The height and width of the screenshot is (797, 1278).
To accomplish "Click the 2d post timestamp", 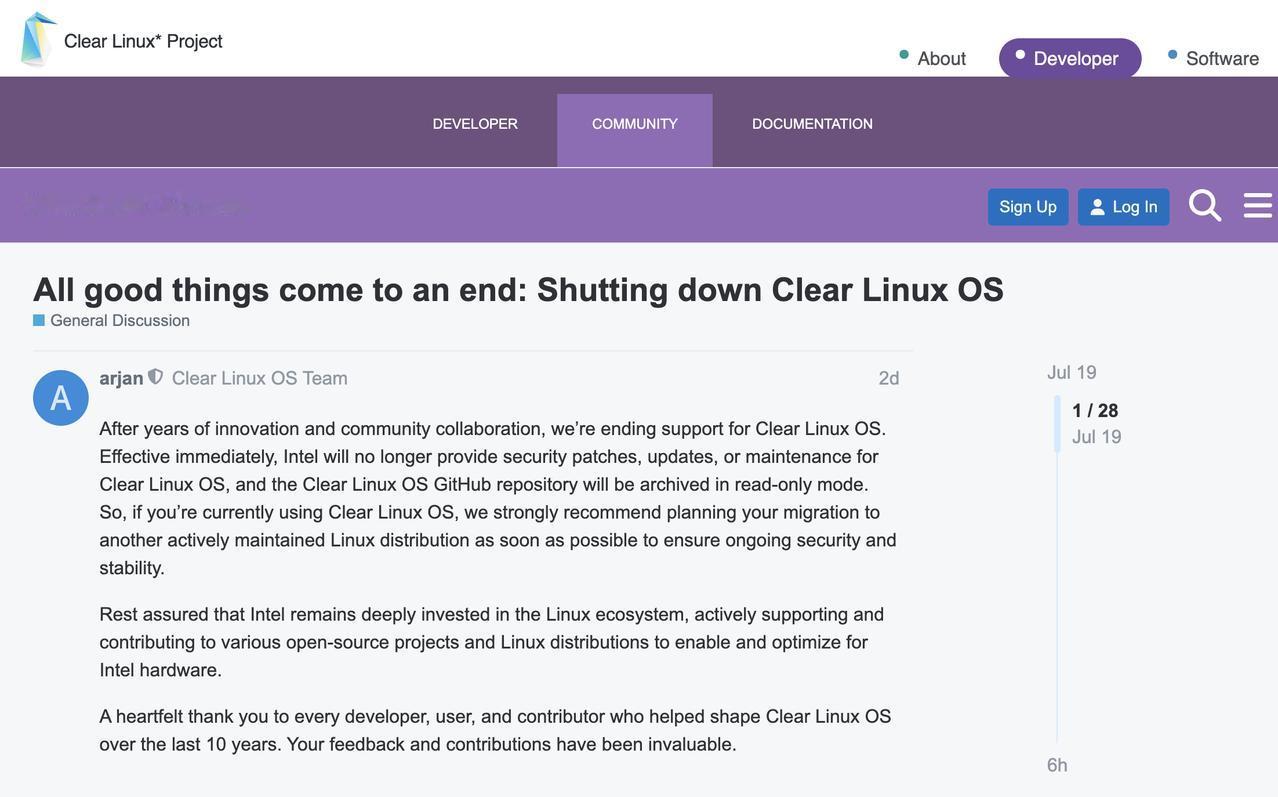I will click(x=889, y=378).
